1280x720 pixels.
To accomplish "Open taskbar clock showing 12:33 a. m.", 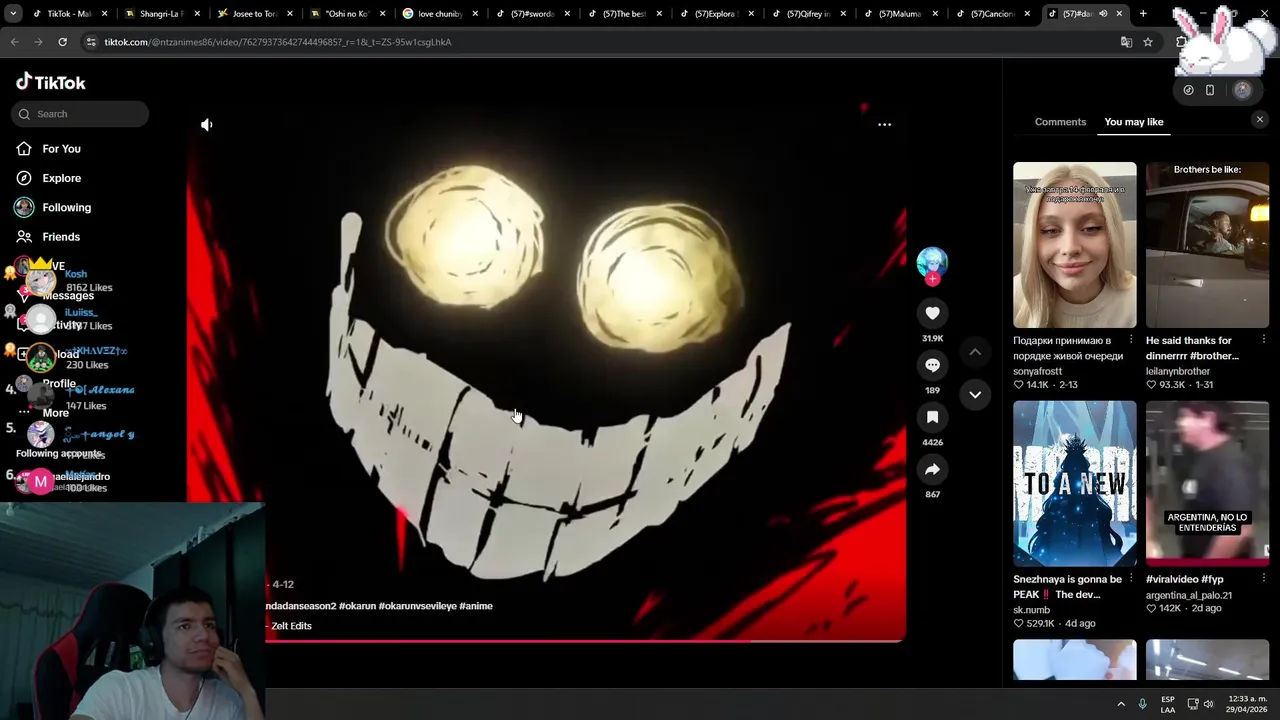I will coord(1248,704).
